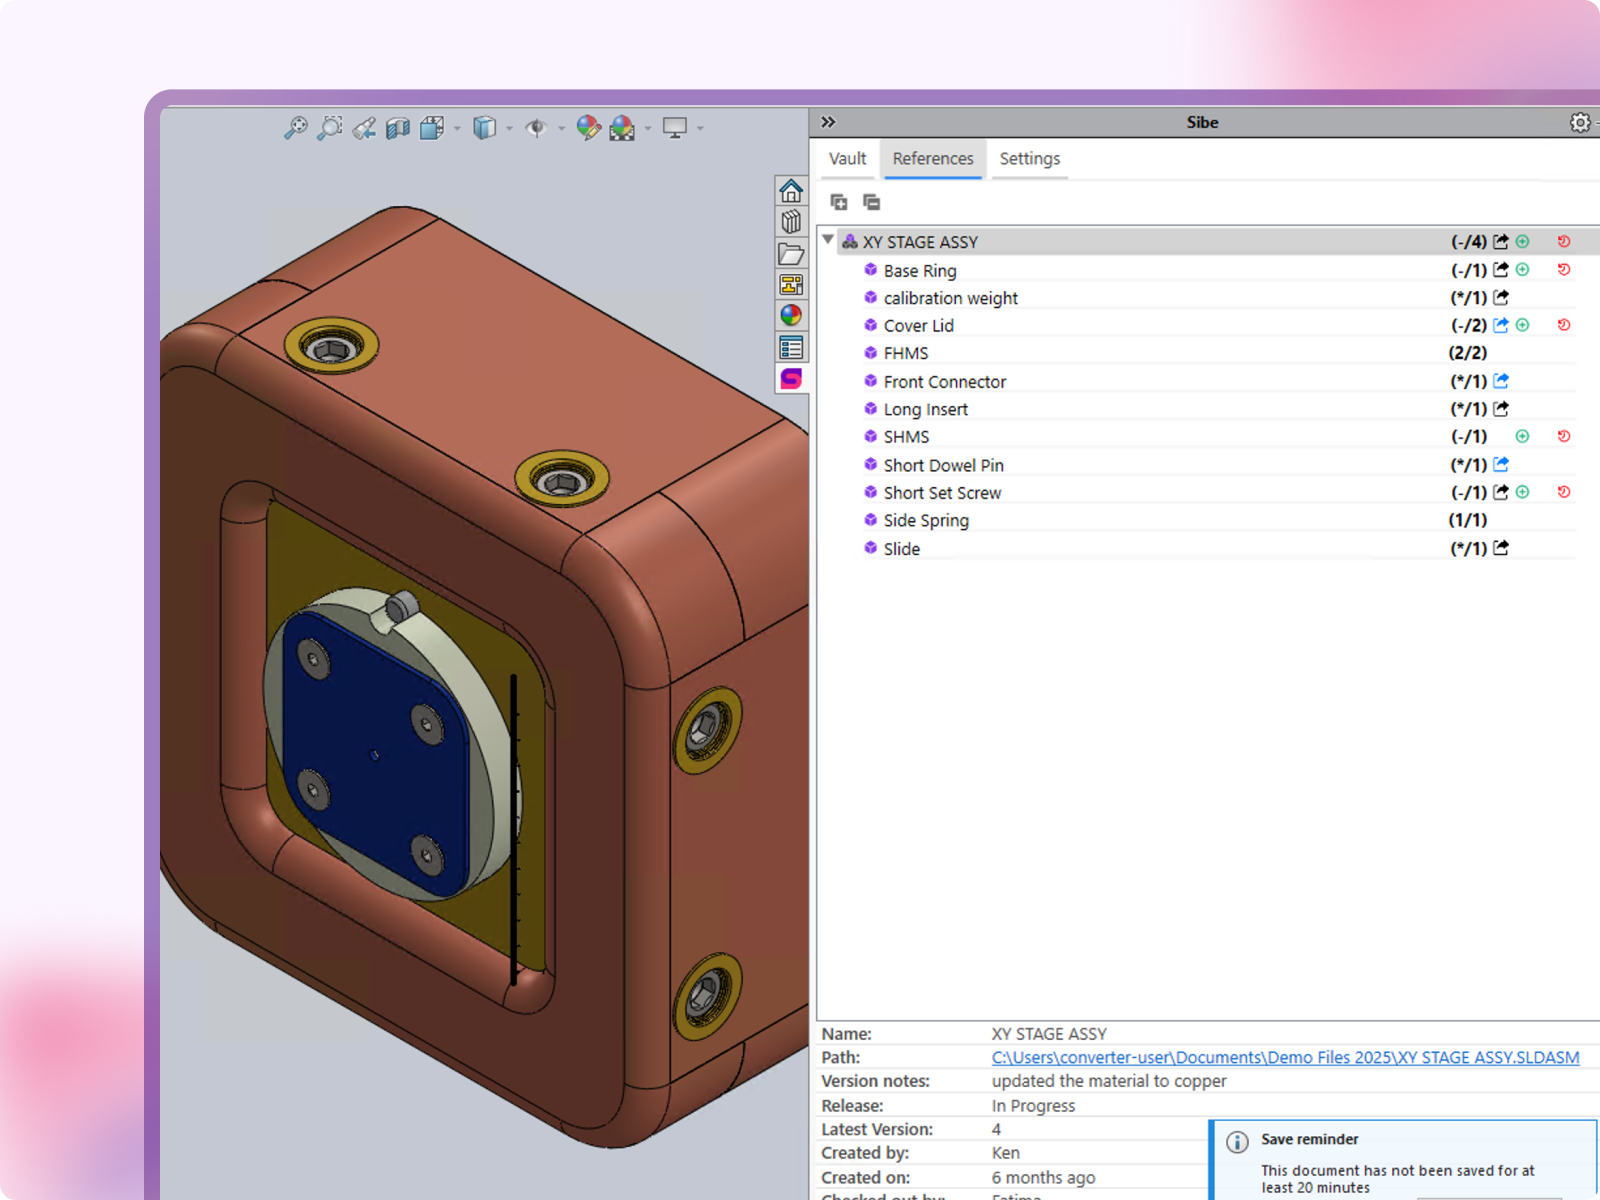1600x1200 pixels.
Task: Click the export icon on XY STAGE ASSY row
Action: [x=1501, y=241]
